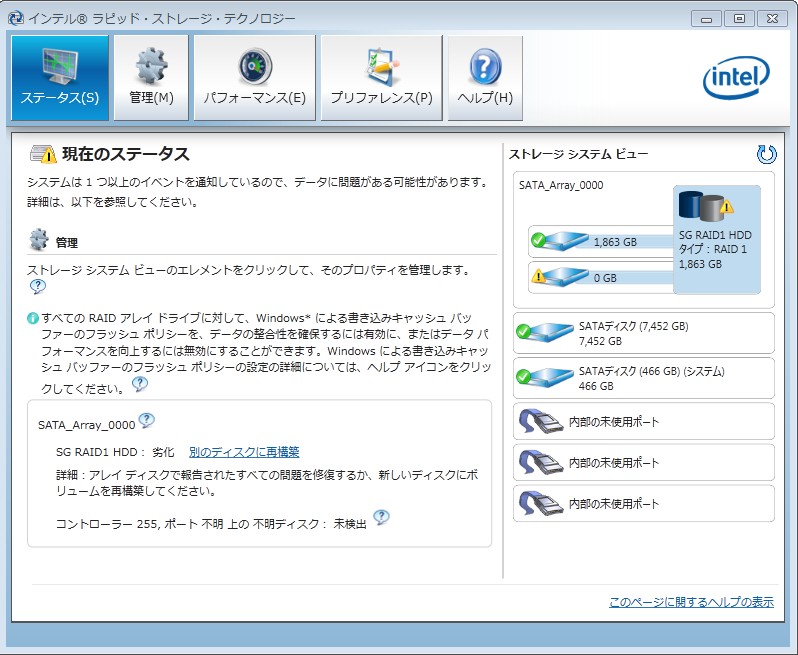Viewport: 798px width, 655px height.
Task: Click the refresh icon in Storage System View
Action: pyautogui.click(x=767, y=154)
